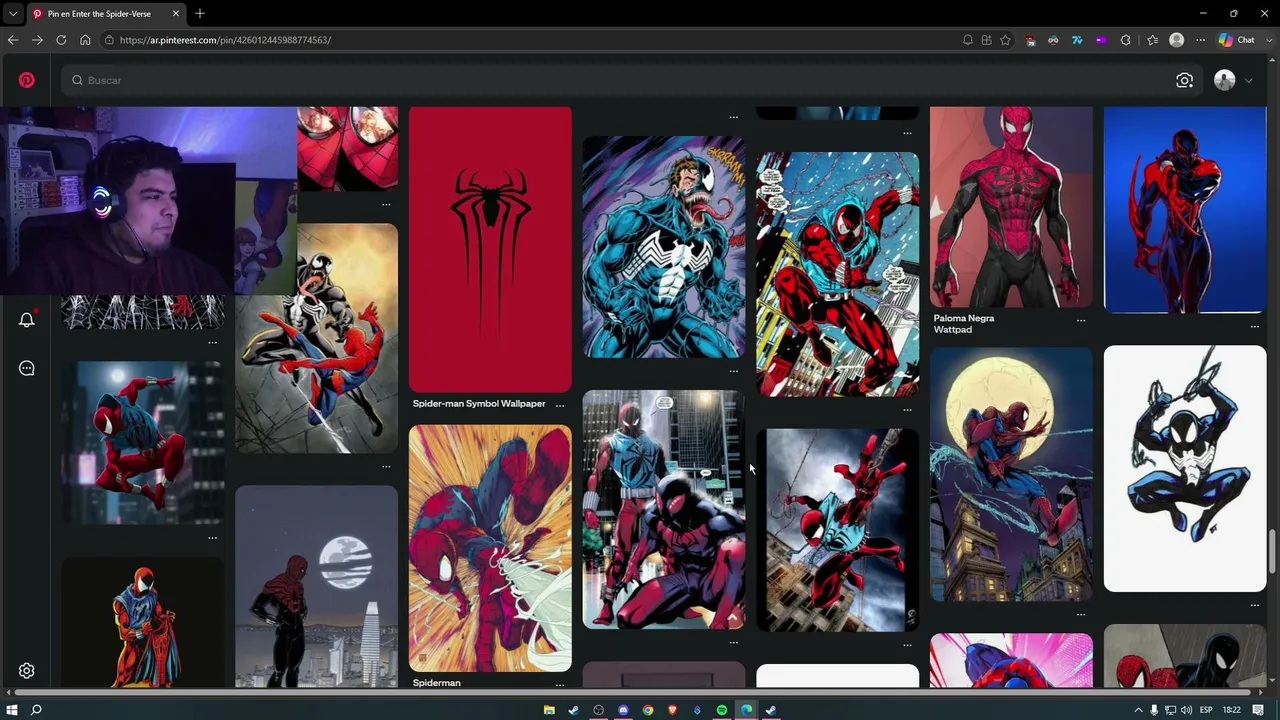Screen dimensions: 1280x720
Task: Open the Spider-Man full moon pin
Action: click(1011, 475)
